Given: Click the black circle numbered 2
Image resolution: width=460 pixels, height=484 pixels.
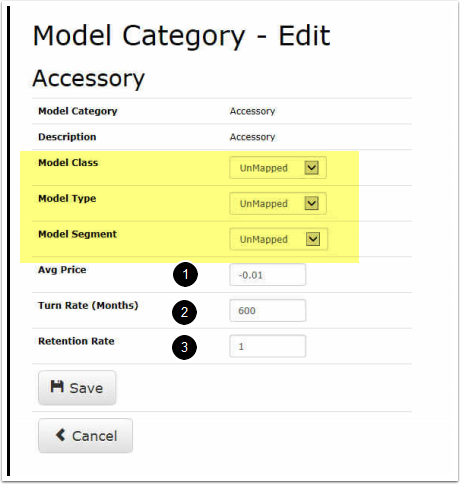Looking at the screenshot, I should pyautogui.click(x=184, y=312).
